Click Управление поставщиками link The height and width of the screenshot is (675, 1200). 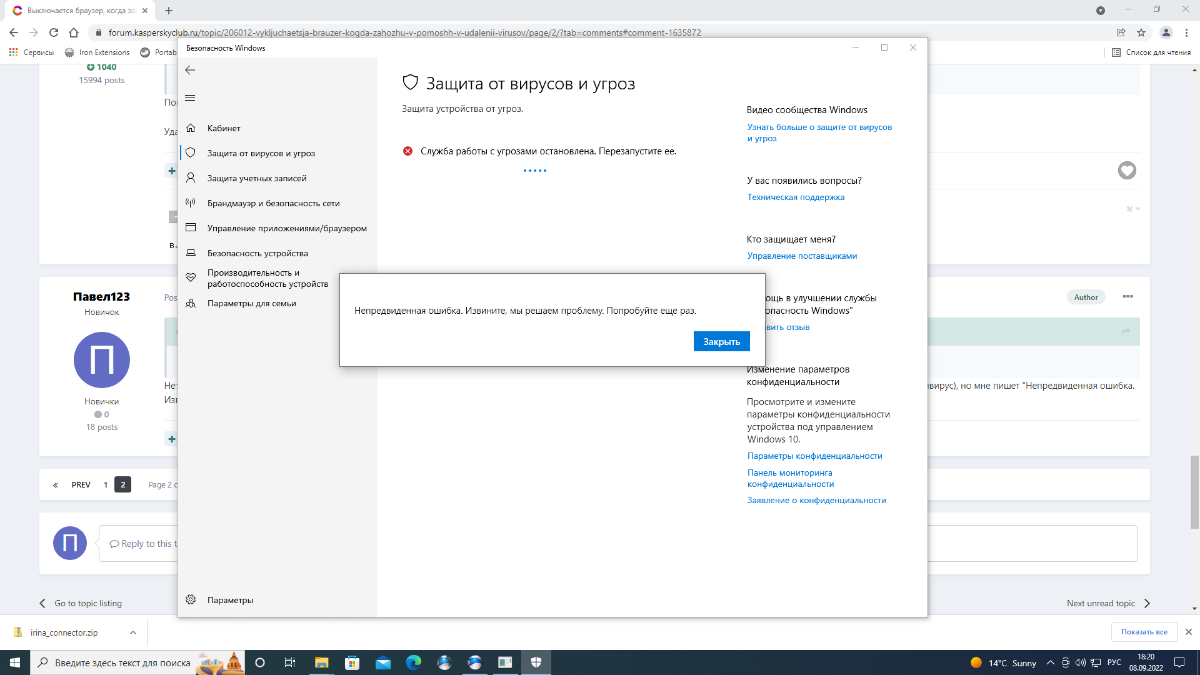pos(801,256)
